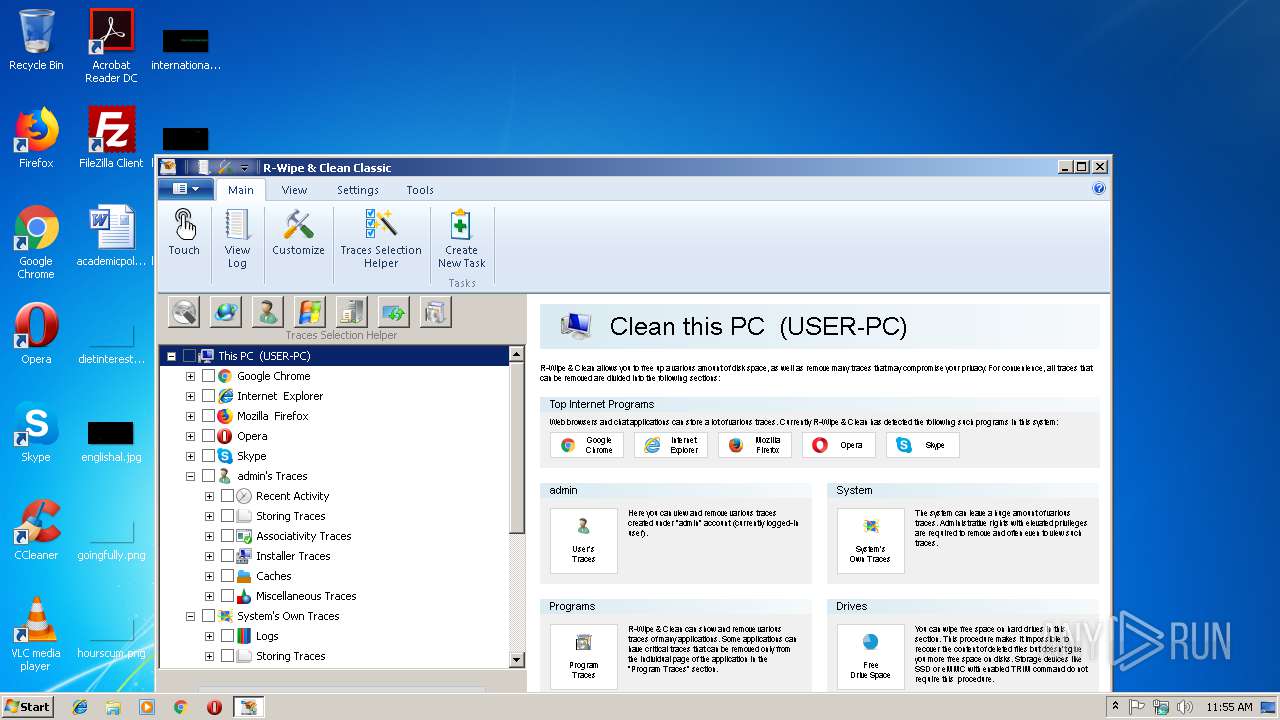Click the Google Chrome program tile
The height and width of the screenshot is (720, 1280).
[x=587, y=445]
